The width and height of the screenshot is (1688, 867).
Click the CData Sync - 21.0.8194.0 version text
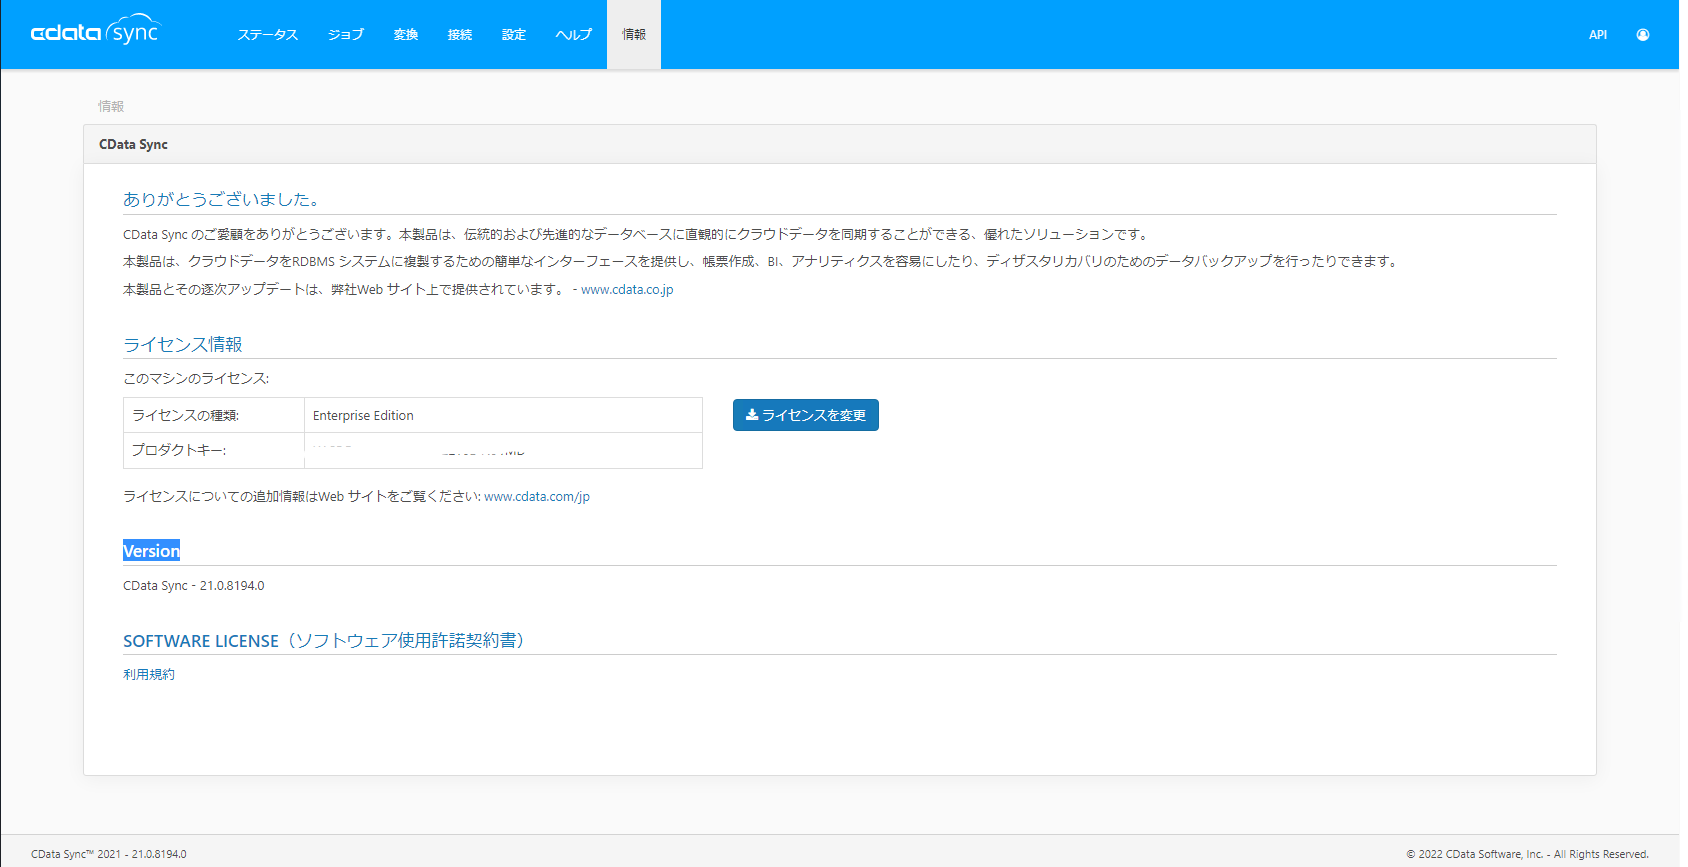(x=194, y=586)
